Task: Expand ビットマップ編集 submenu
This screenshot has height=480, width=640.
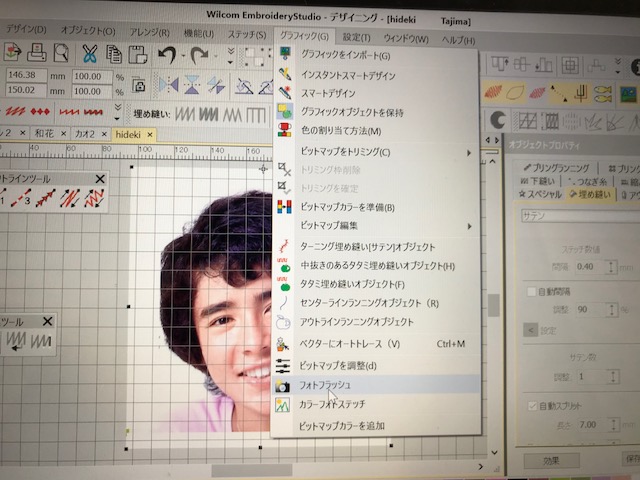Action: 376,225
